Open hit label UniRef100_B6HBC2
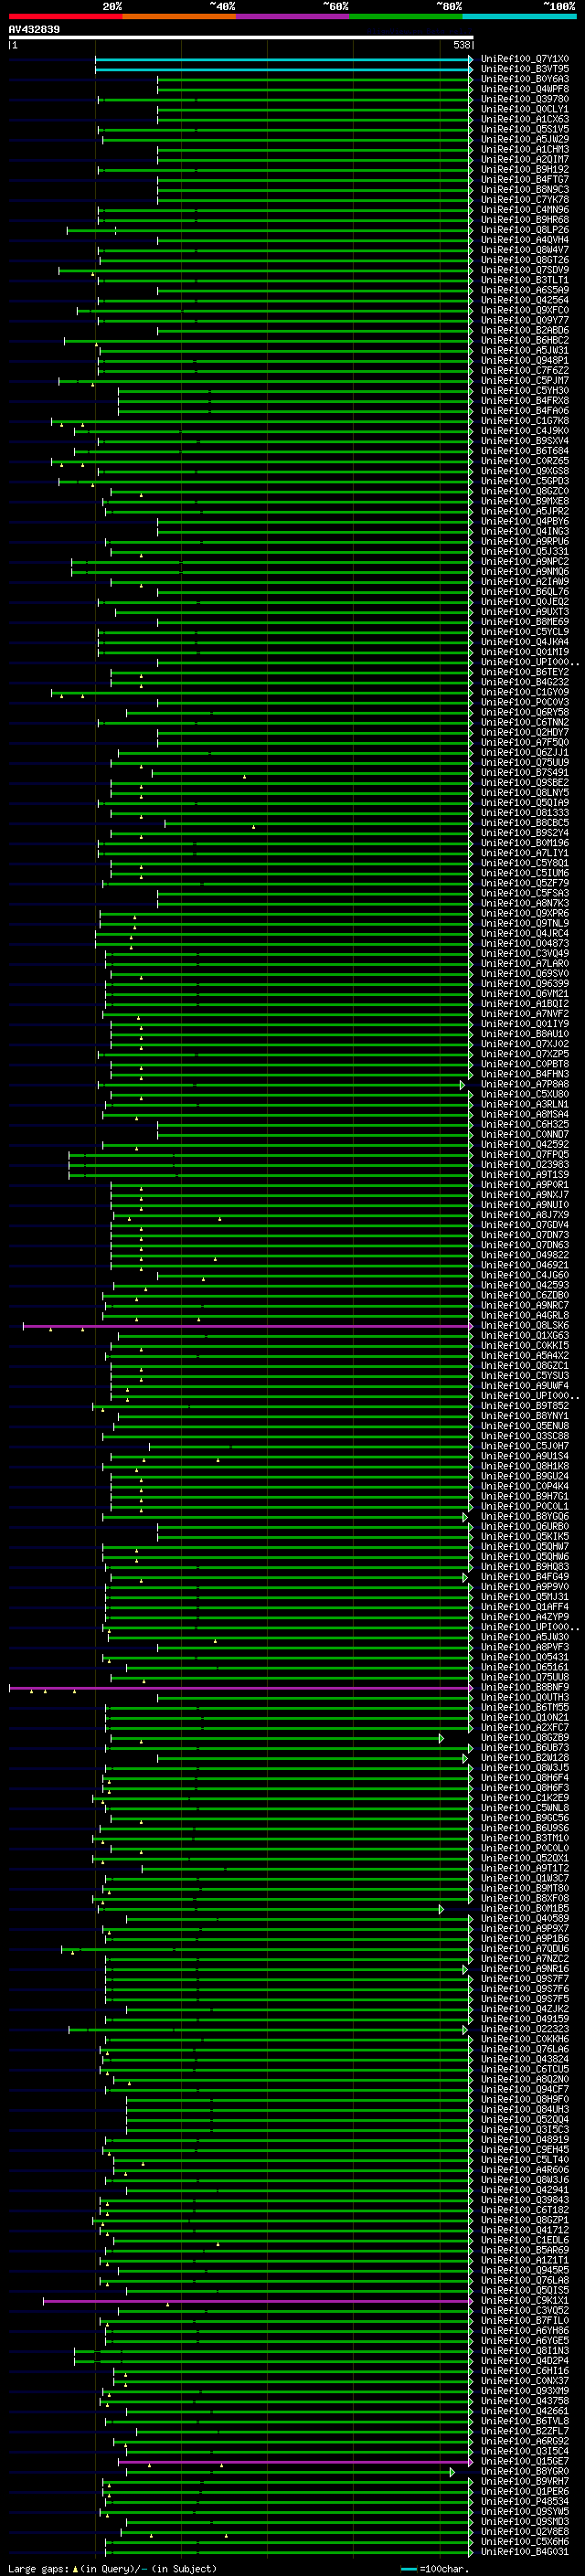 (525, 341)
